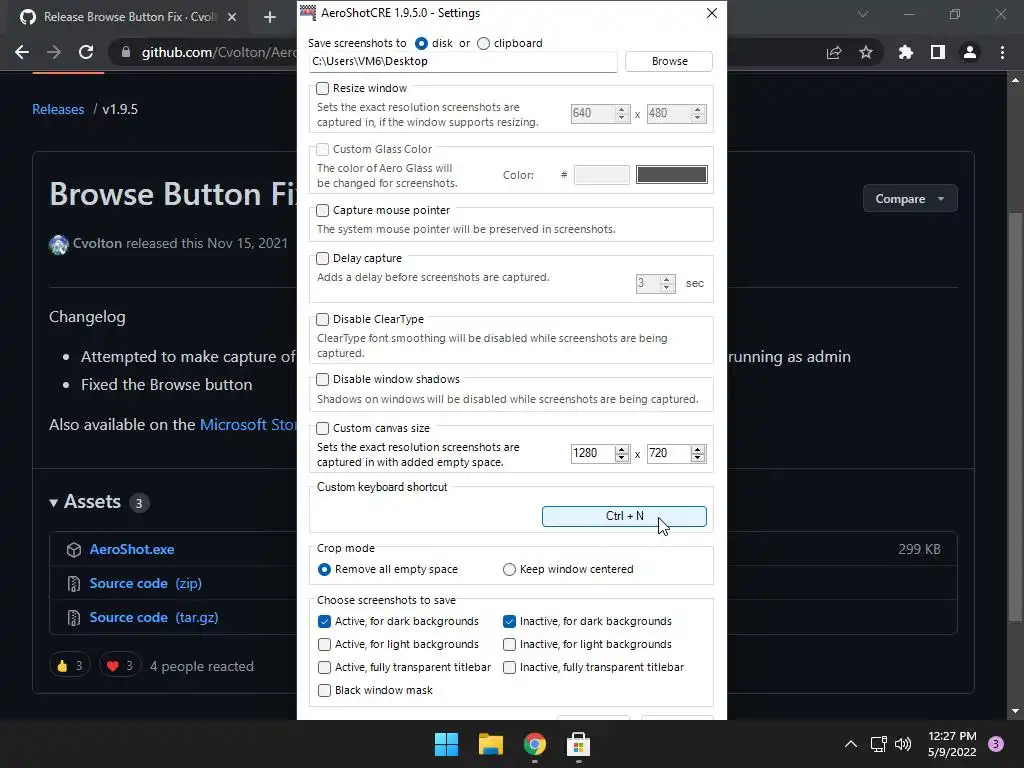Enable Capture mouse pointer checkbox
Viewport: 1024px width, 768px height.
[323, 210]
